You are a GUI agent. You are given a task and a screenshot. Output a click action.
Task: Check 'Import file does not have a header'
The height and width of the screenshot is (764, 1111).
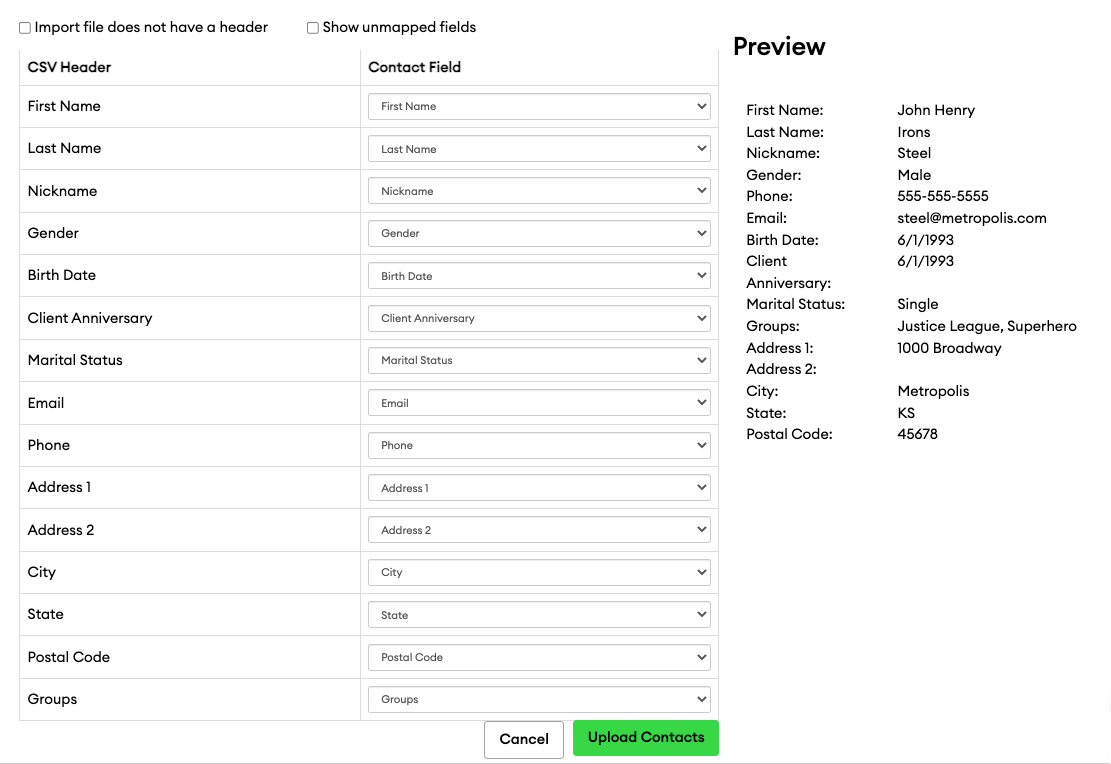(x=24, y=27)
